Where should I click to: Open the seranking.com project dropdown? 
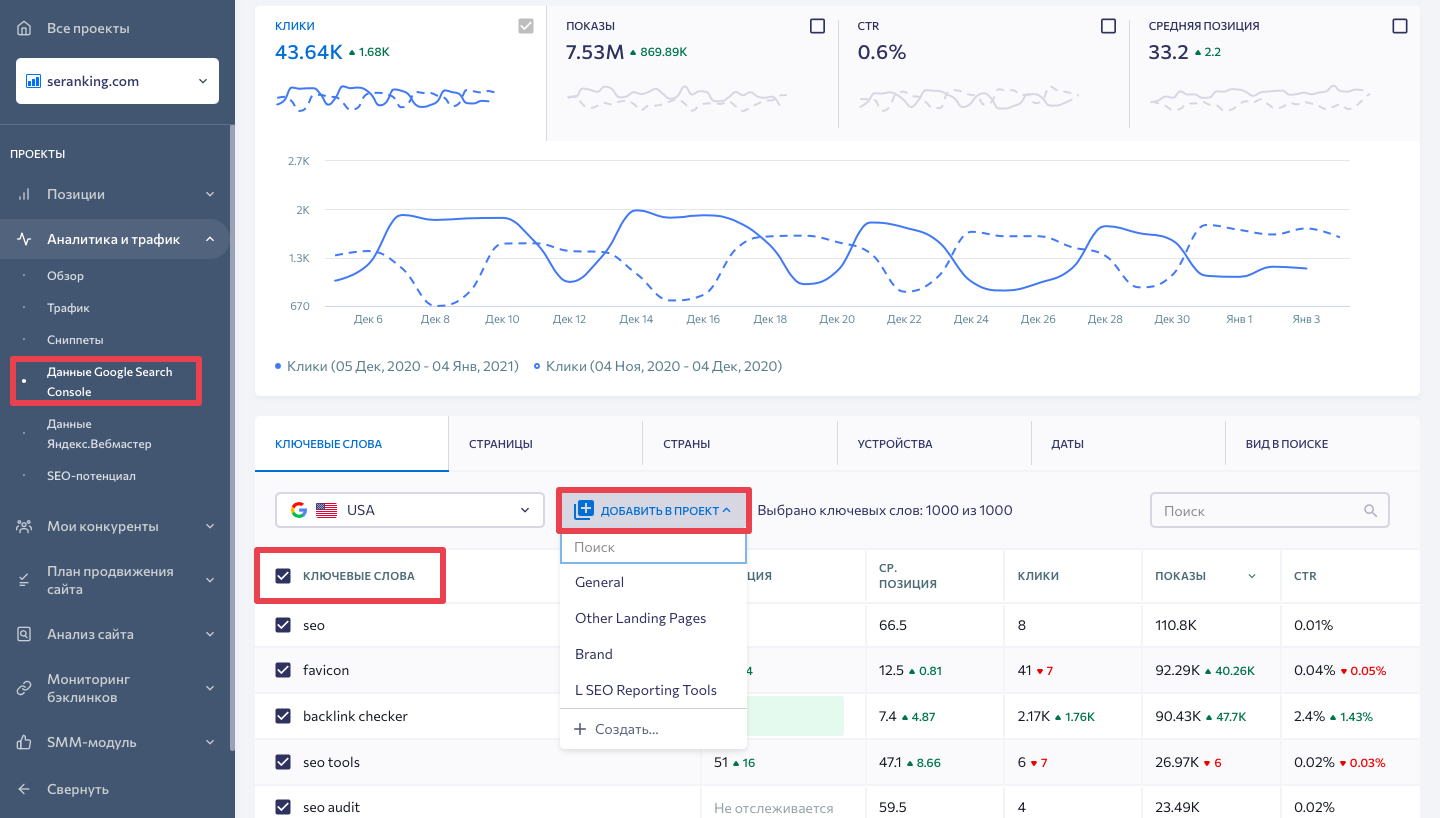point(117,81)
